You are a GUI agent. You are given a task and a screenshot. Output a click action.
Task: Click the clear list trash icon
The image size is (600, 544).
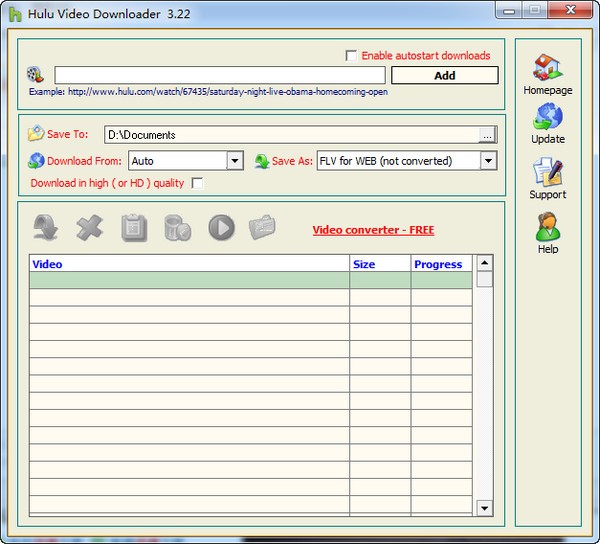tap(178, 228)
